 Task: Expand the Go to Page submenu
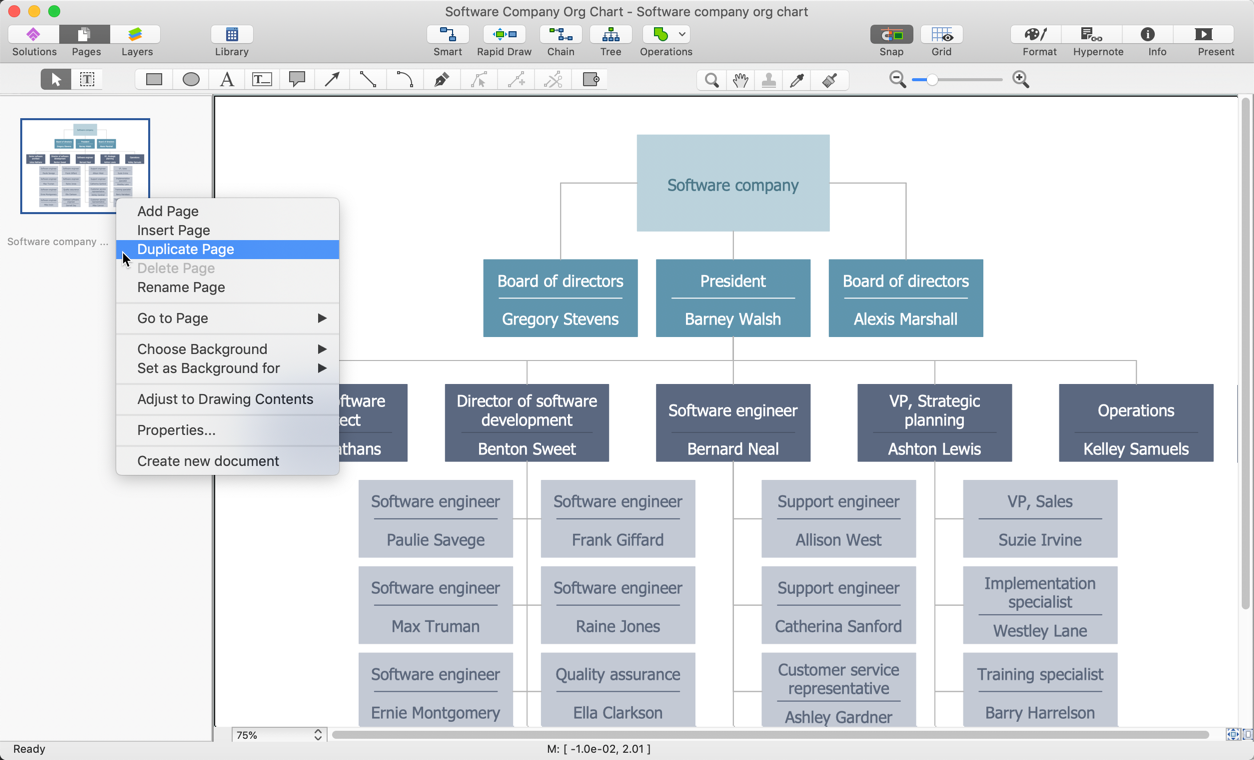coord(228,318)
